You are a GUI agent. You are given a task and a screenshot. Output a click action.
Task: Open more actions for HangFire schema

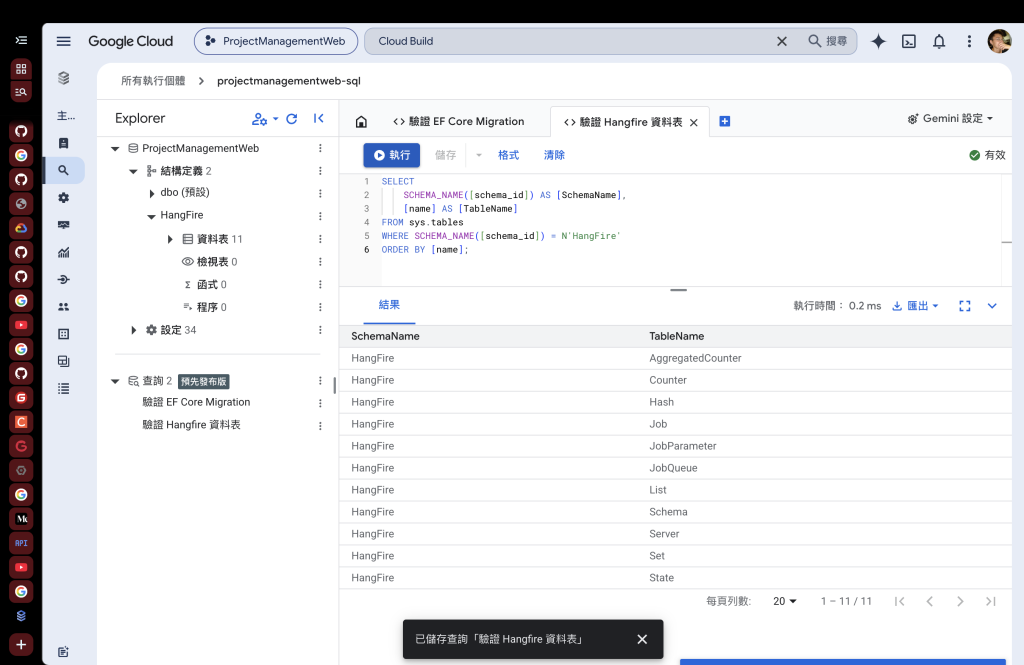tap(320, 216)
